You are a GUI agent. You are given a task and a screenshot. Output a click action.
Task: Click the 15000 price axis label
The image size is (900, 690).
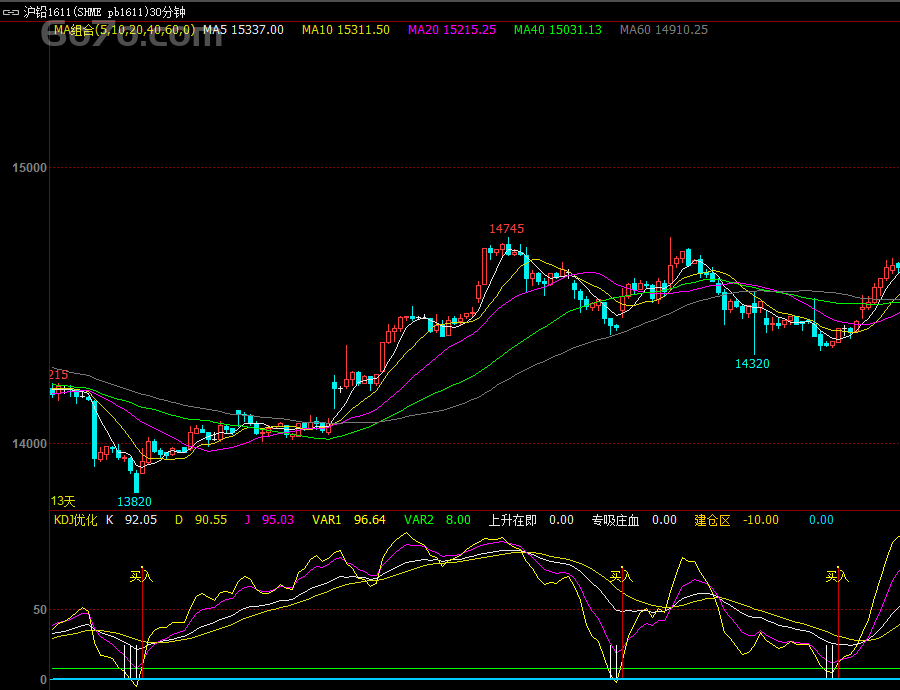point(30,168)
